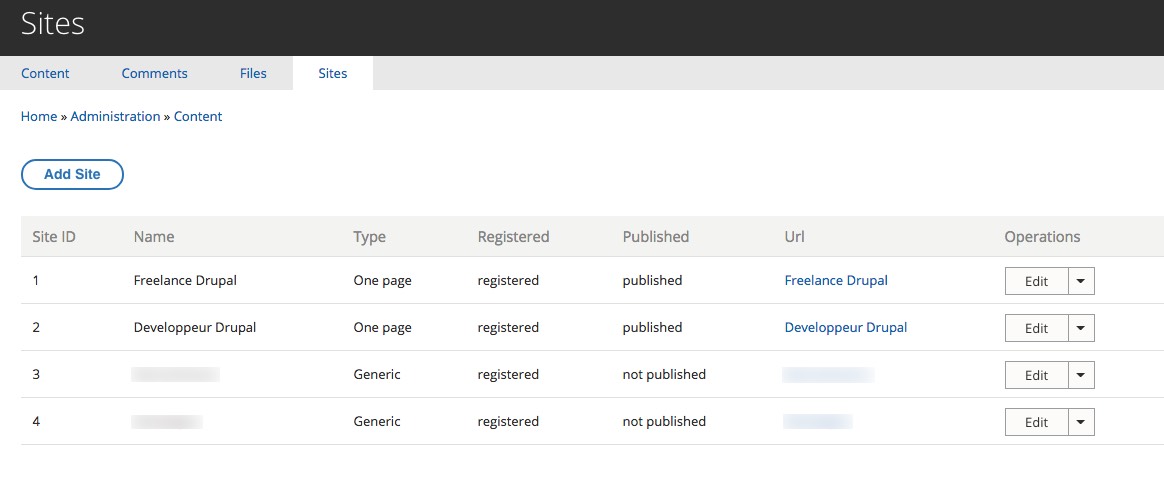Open the Content tab
1164x484 pixels.
(45, 73)
